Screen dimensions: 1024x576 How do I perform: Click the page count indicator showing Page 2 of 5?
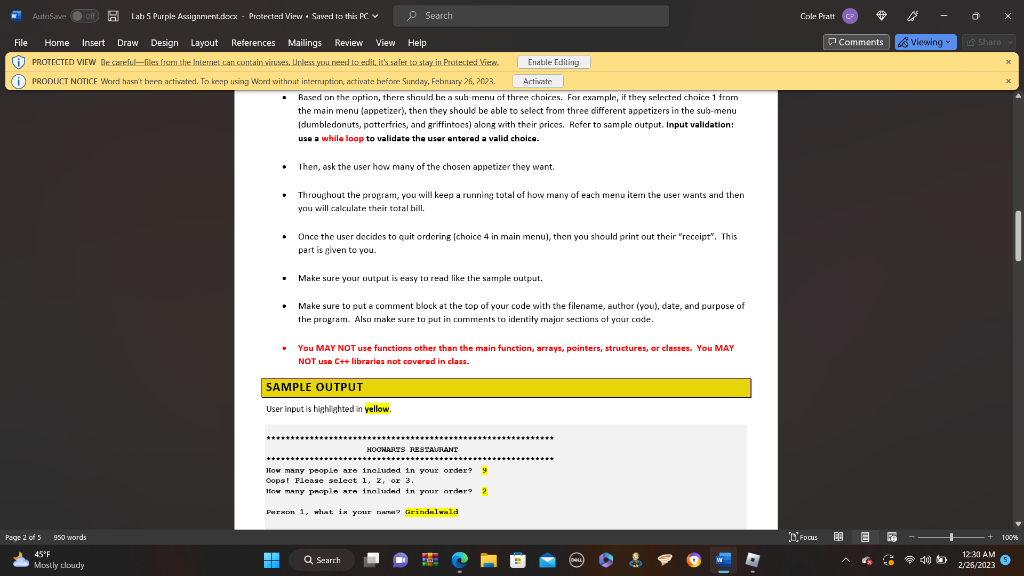pyautogui.click(x=25, y=537)
